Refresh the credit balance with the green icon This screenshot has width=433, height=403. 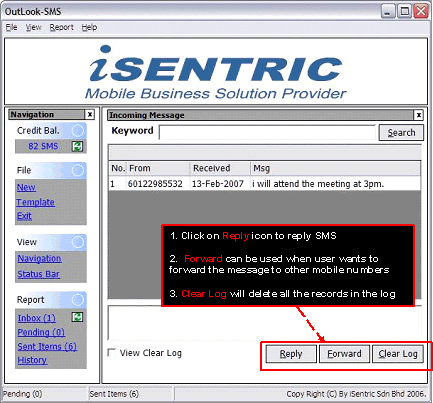pos(77,146)
